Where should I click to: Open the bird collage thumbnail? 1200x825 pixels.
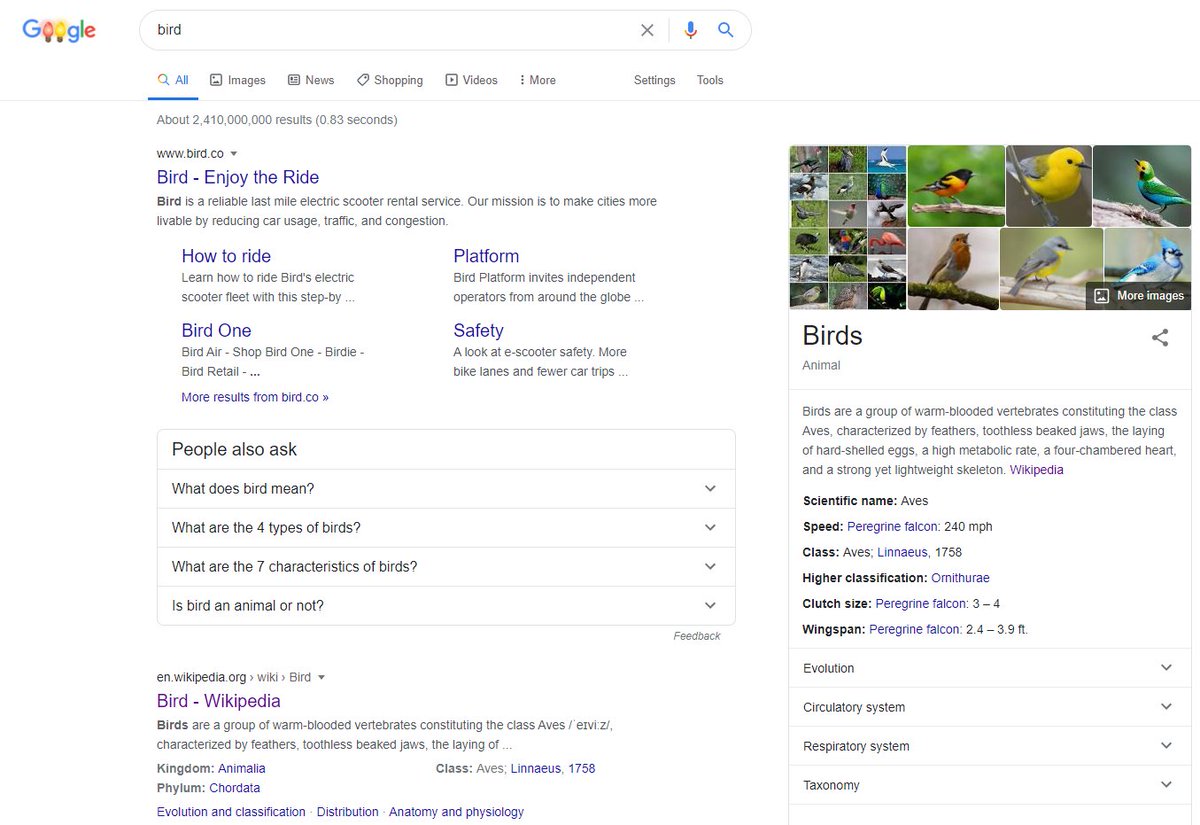848,228
